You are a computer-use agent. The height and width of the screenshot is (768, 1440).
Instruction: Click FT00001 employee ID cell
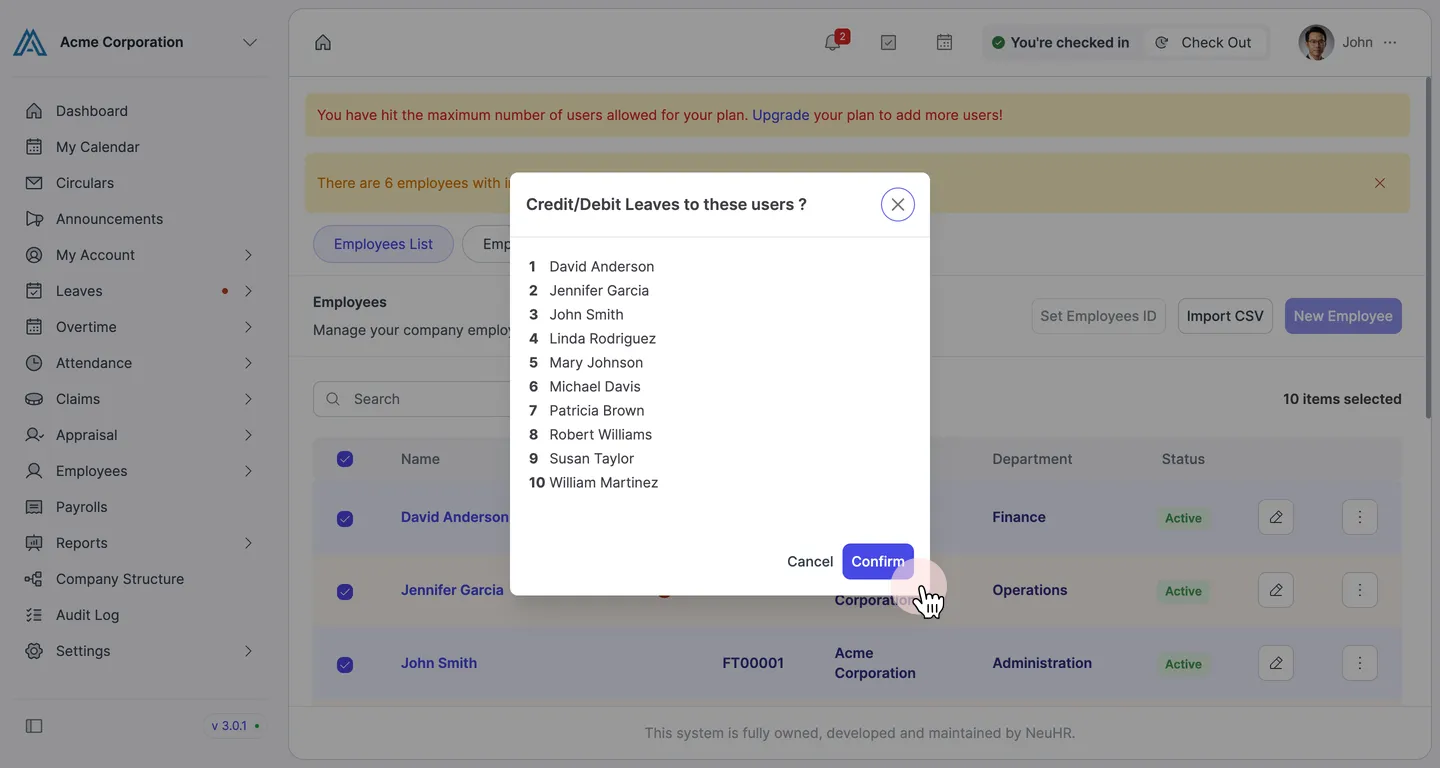(x=753, y=663)
